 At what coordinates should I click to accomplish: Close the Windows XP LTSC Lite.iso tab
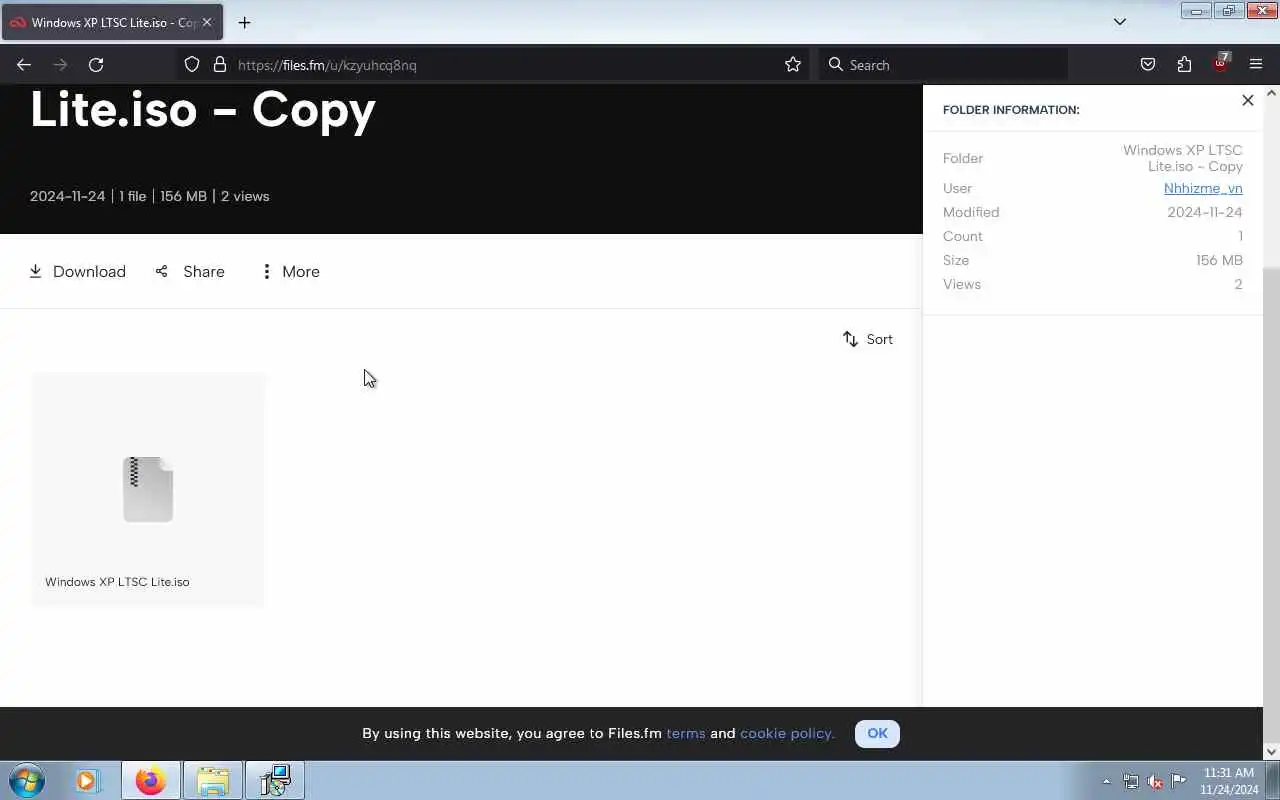point(207,22)
